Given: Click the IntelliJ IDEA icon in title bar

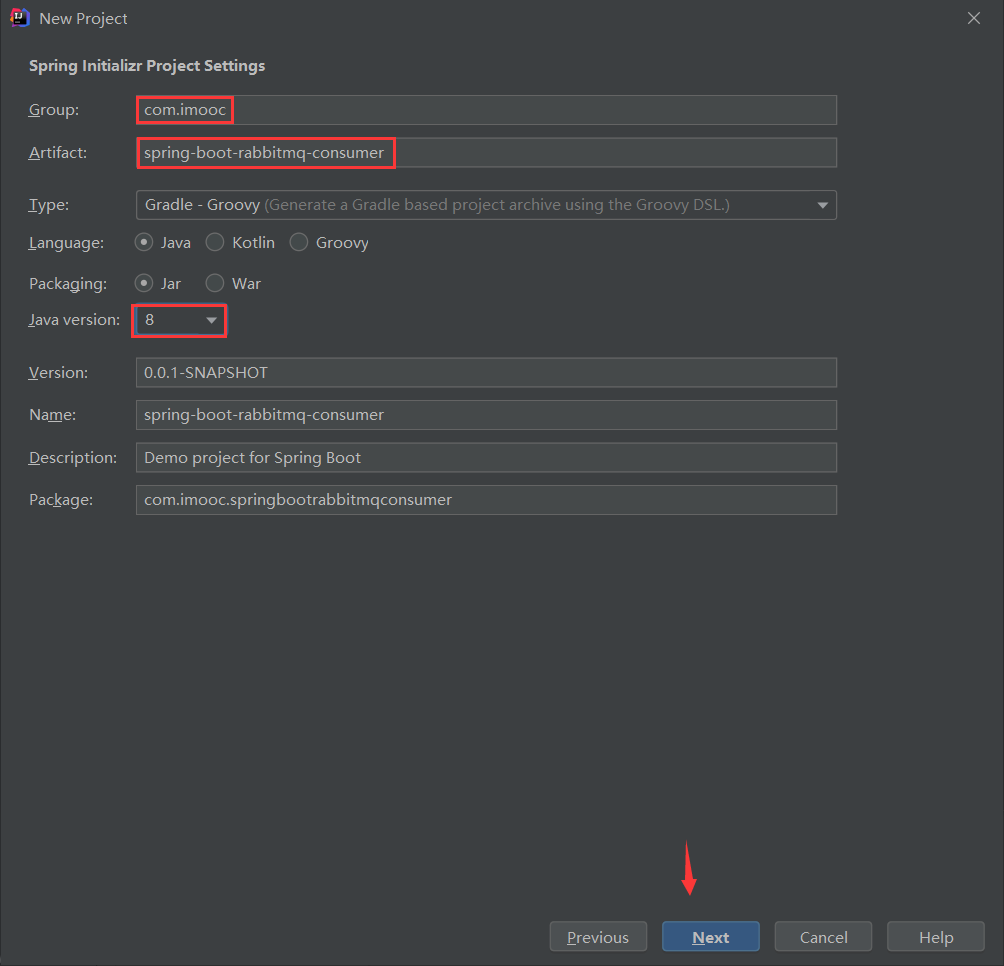Looking at the screenshot, I should click(x=19, y=18).
